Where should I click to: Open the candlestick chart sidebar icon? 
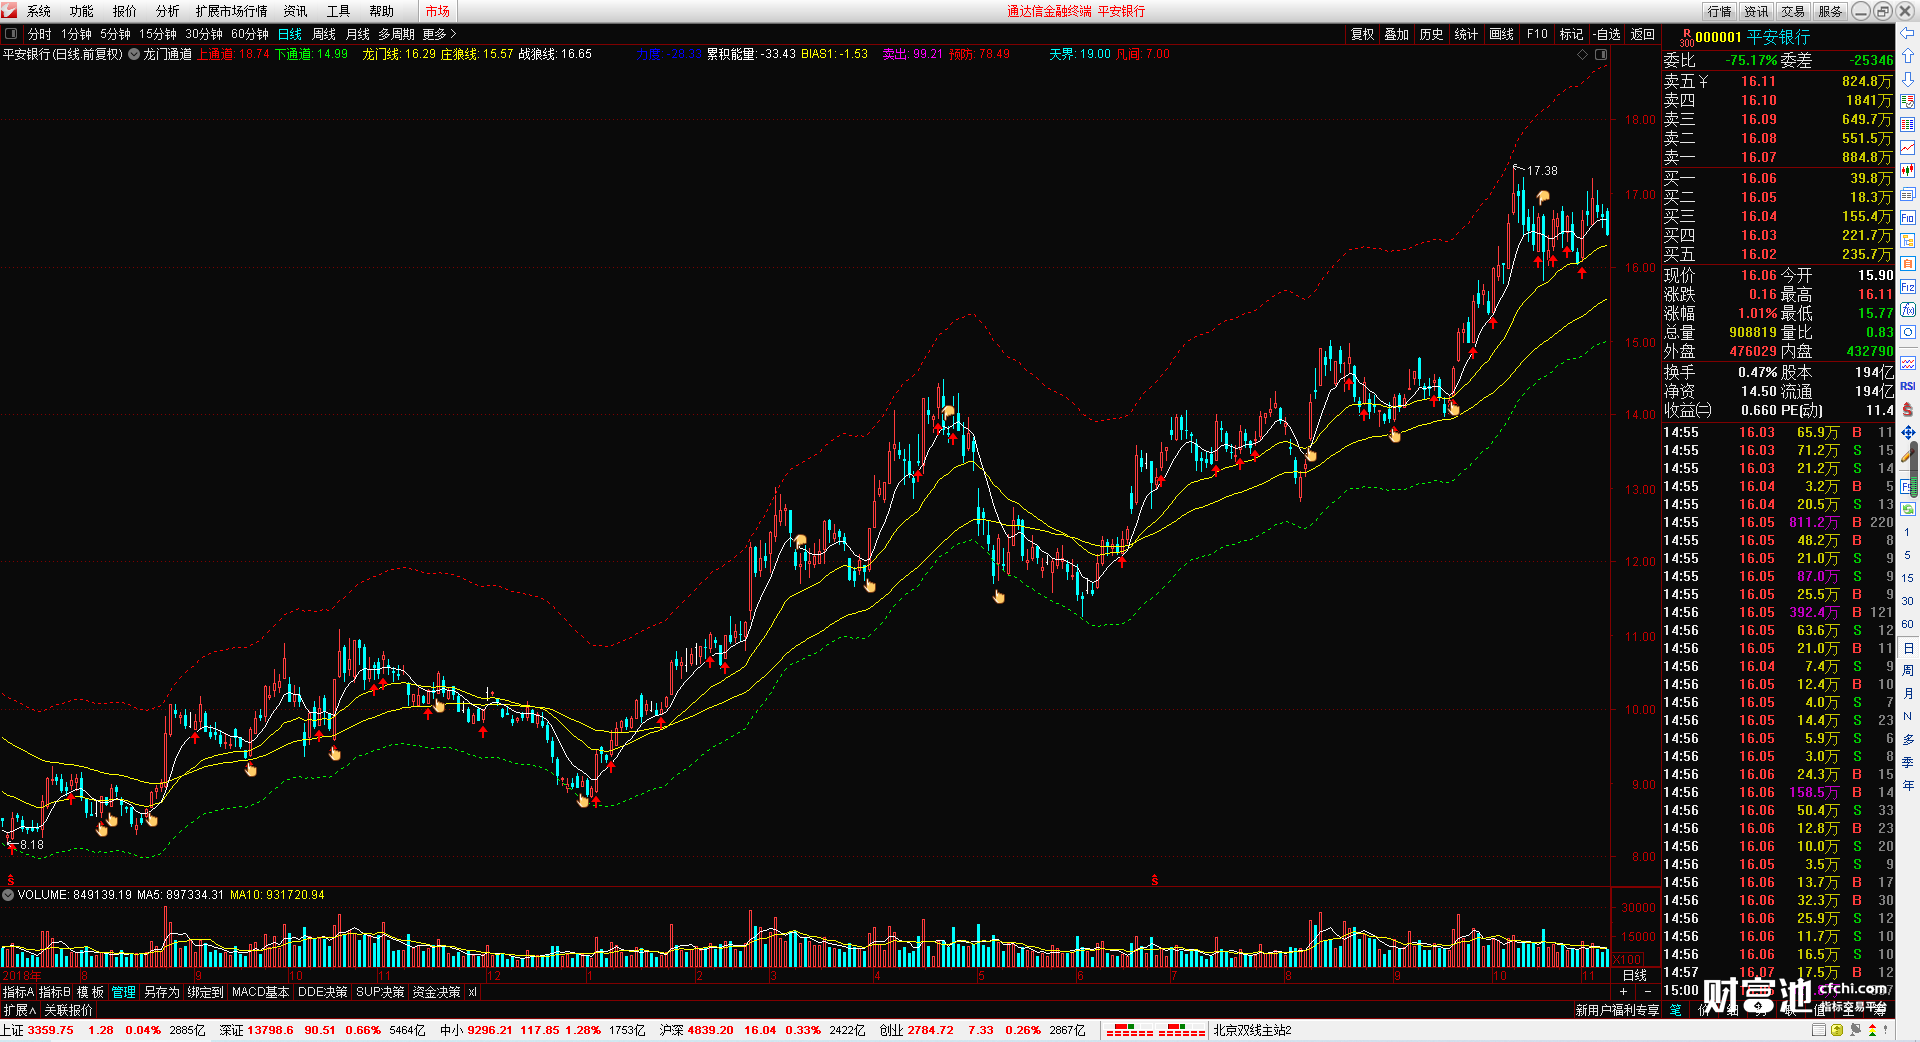pyautogui.click(x=1908, y=171)
